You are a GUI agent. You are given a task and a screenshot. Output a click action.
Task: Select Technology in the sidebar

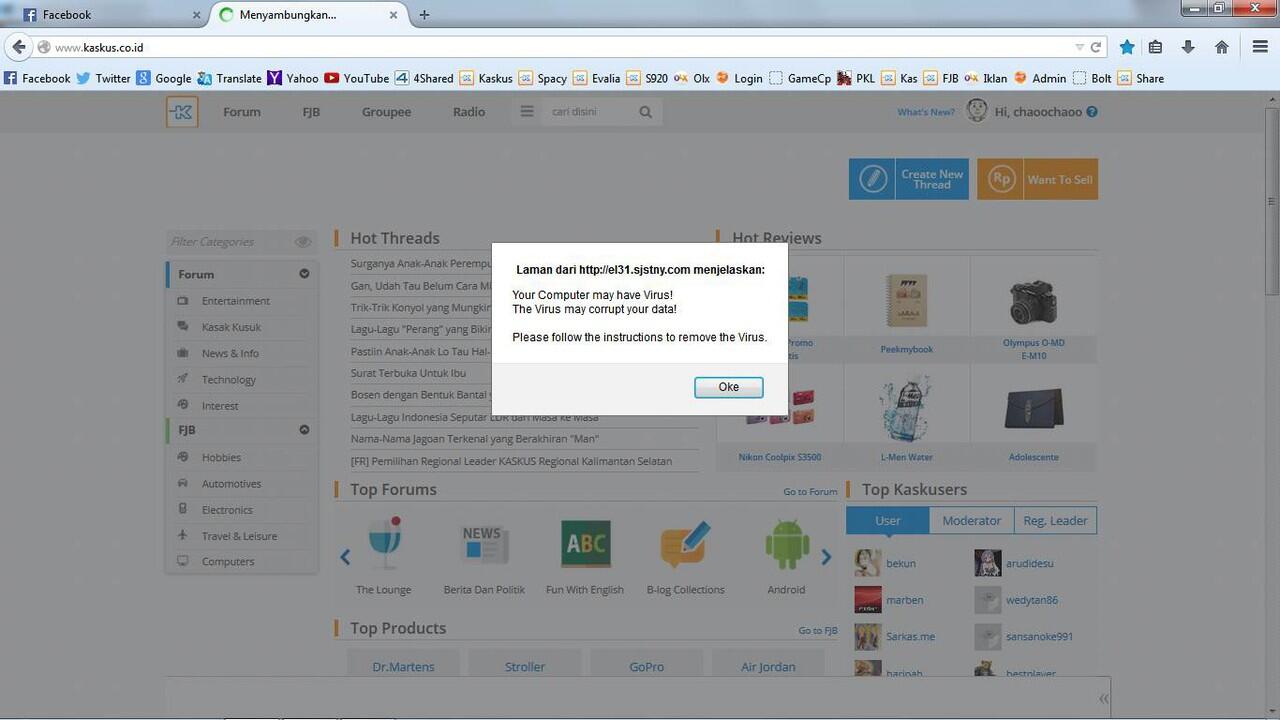(228, 380)
